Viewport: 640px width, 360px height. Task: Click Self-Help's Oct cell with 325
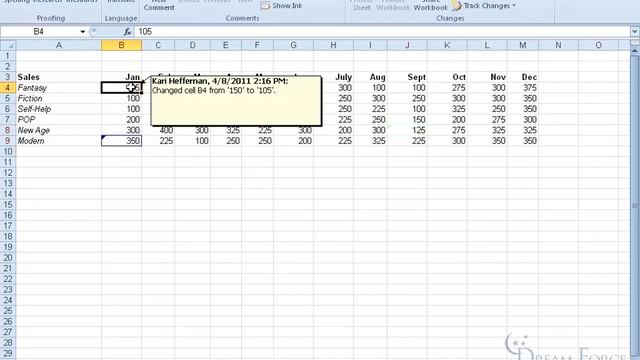point(447,109)
